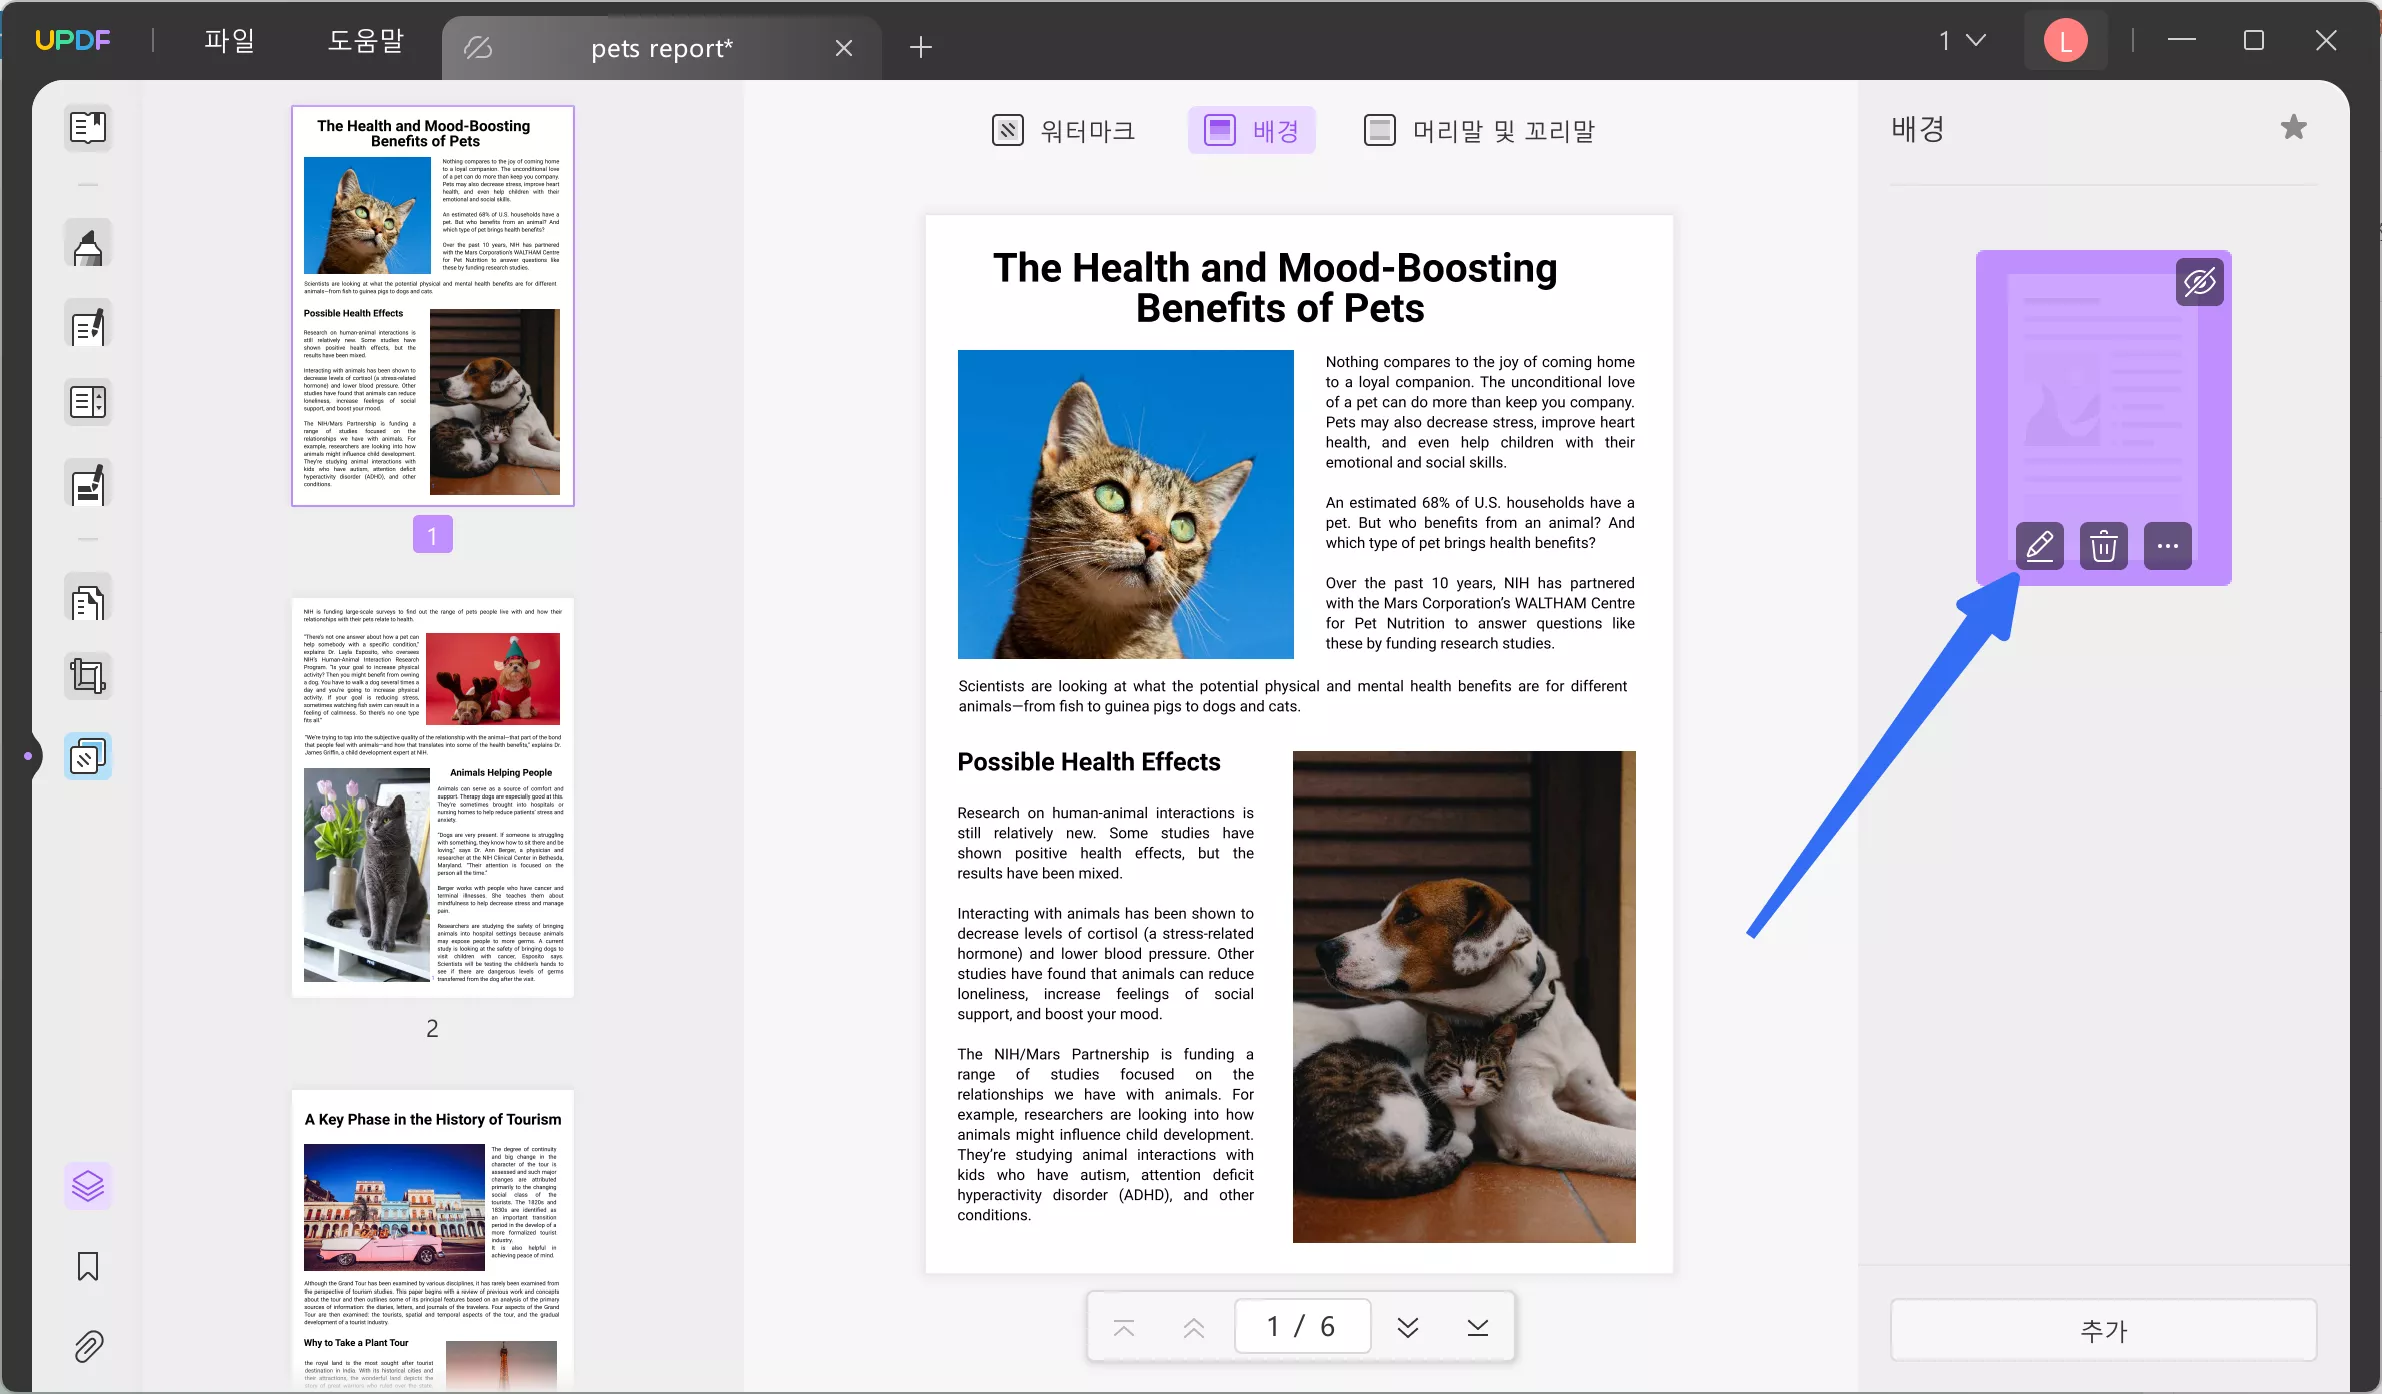Expand the left sidebar with the purple dot handle
The width and height of the screenshot is (2382, 1394).
28,756
